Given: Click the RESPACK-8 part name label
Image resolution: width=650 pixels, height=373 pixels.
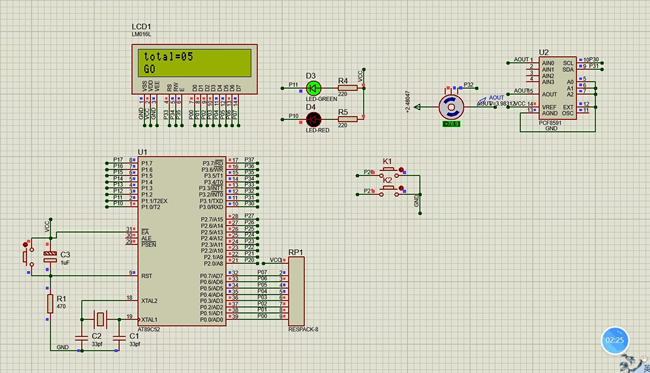Looking at the screenshot, I should pos(303,329).
